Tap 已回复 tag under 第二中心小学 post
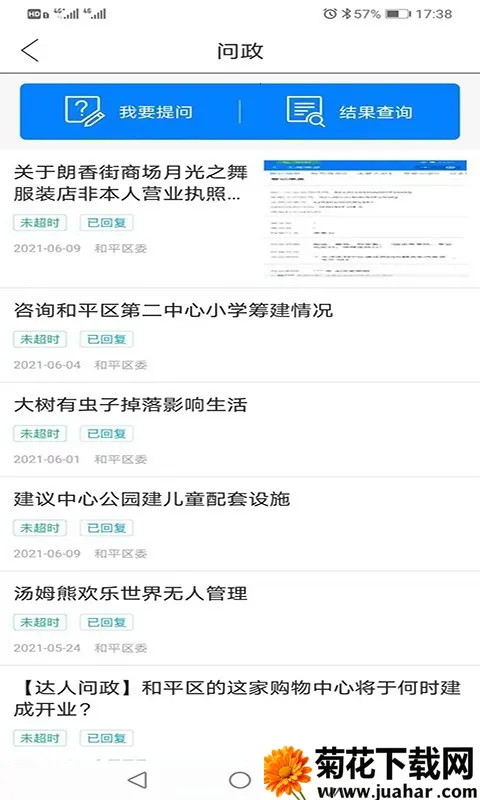The height and width of the screenshot is (800, 480). pos(107,339)
